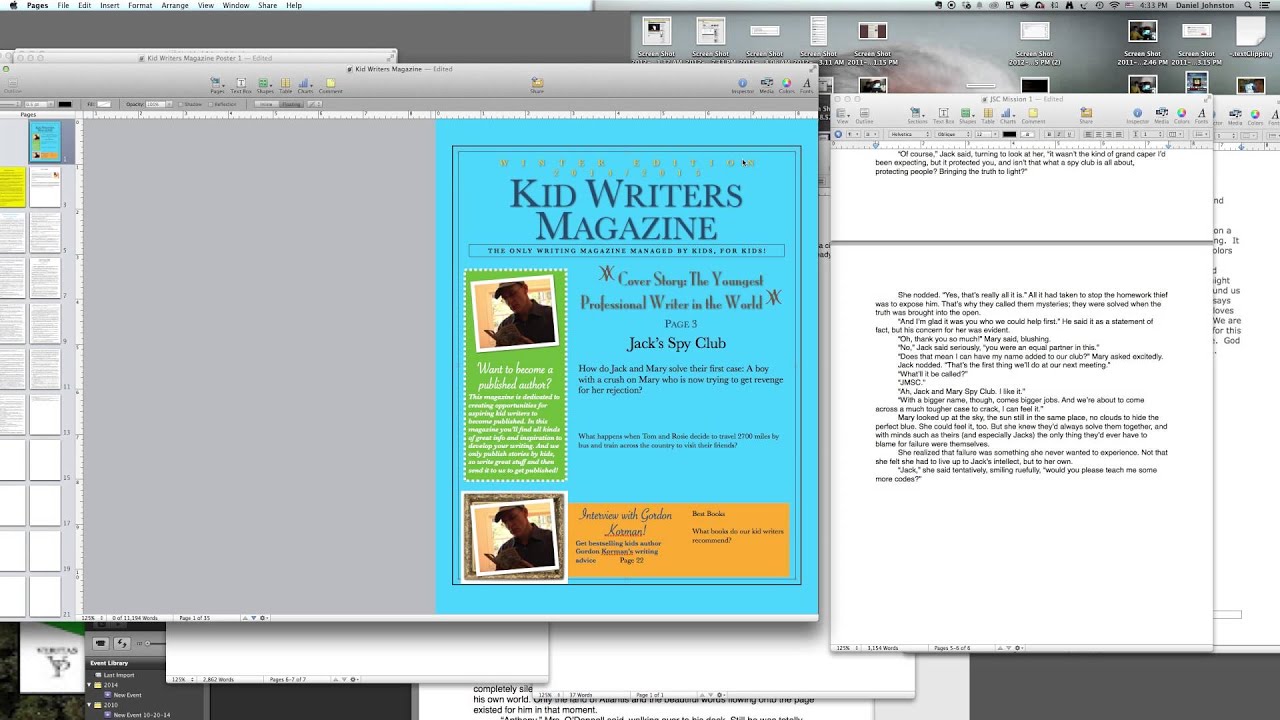Open Media browser in Kid Writers Magazine

[767, 84]
